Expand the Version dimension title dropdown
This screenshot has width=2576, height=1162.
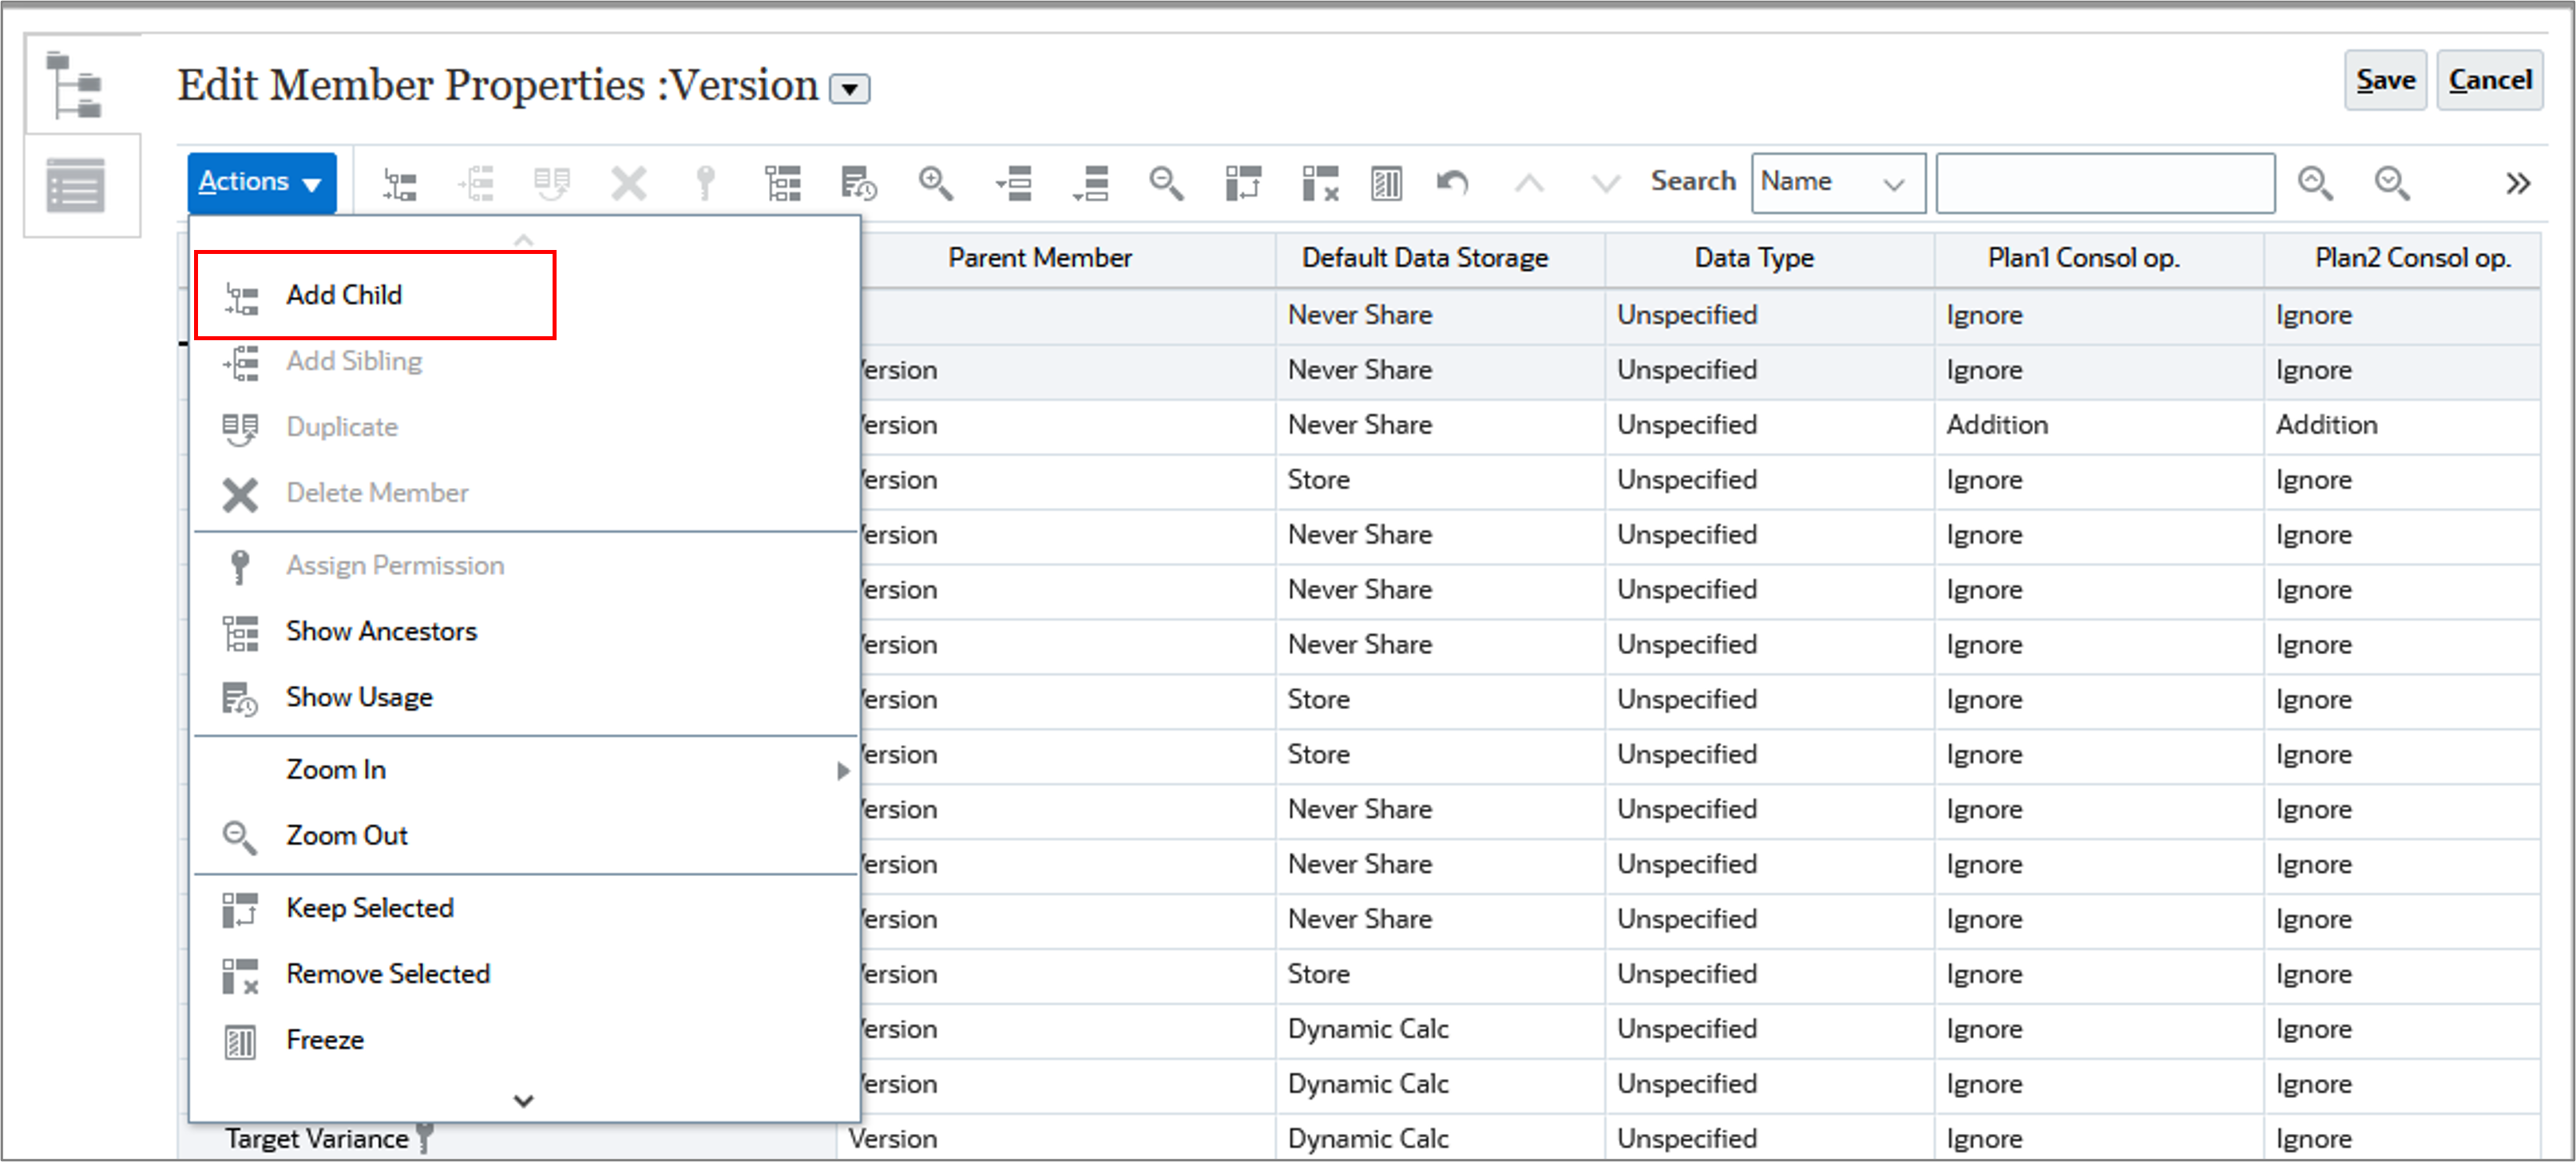[850, 89]
